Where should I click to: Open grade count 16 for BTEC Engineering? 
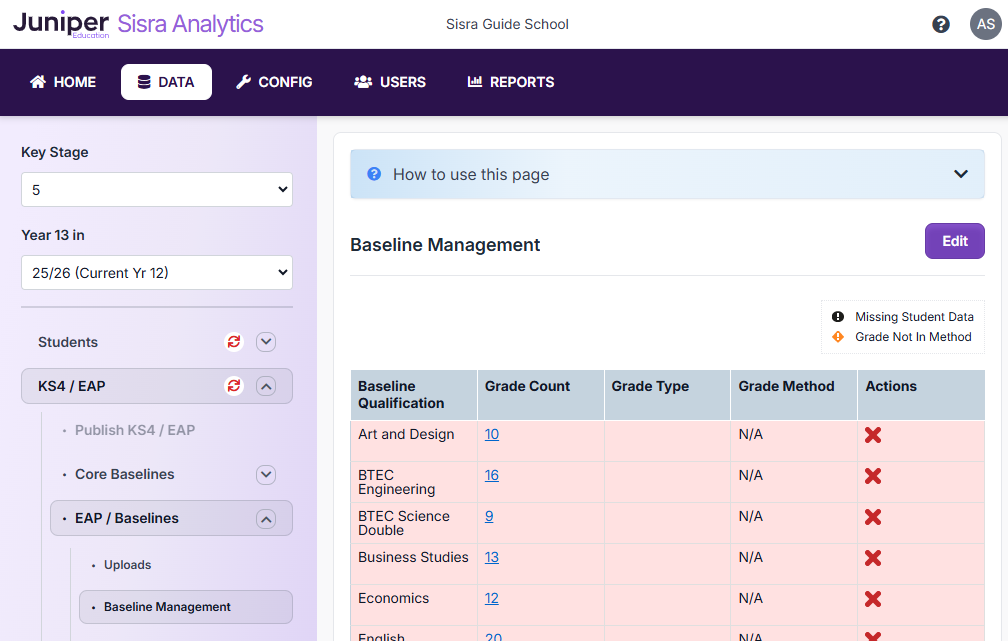(x=491, y=474)
